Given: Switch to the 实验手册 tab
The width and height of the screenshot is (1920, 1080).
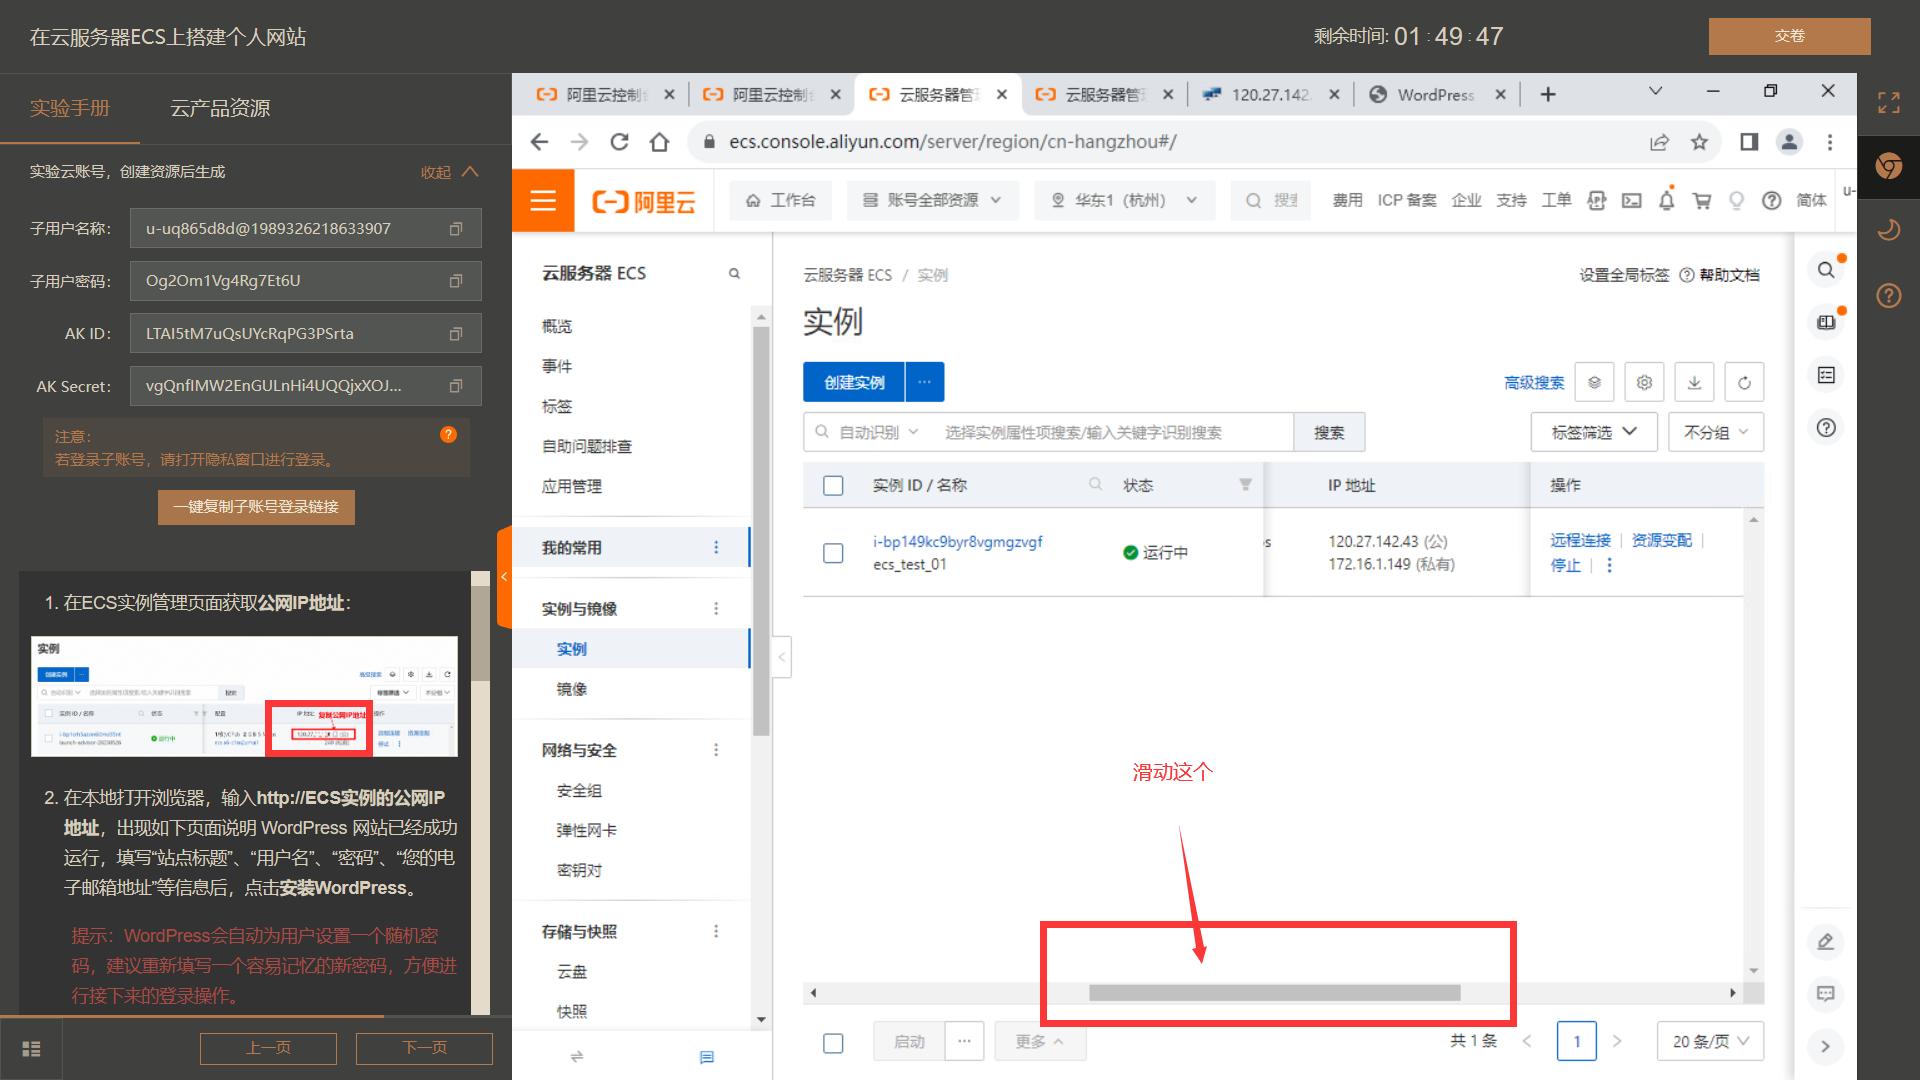Looking at the screenshot, I should click(69, 108).
